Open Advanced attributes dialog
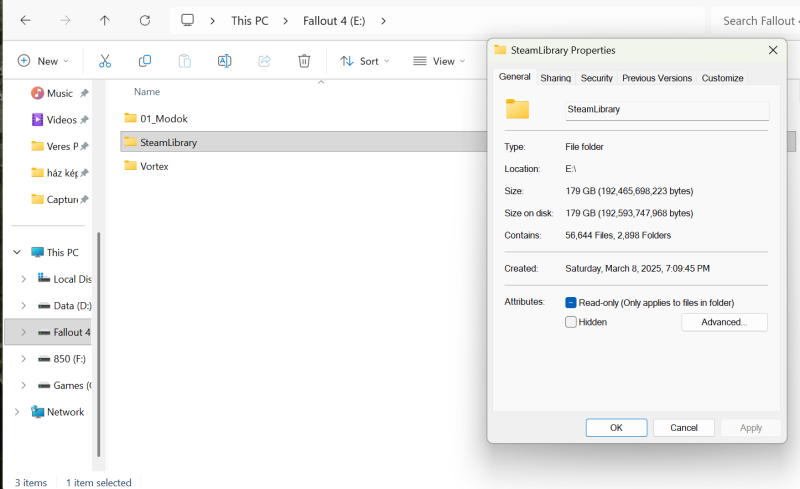This screenshot has width=800, height=489. (x=724, y=322)
